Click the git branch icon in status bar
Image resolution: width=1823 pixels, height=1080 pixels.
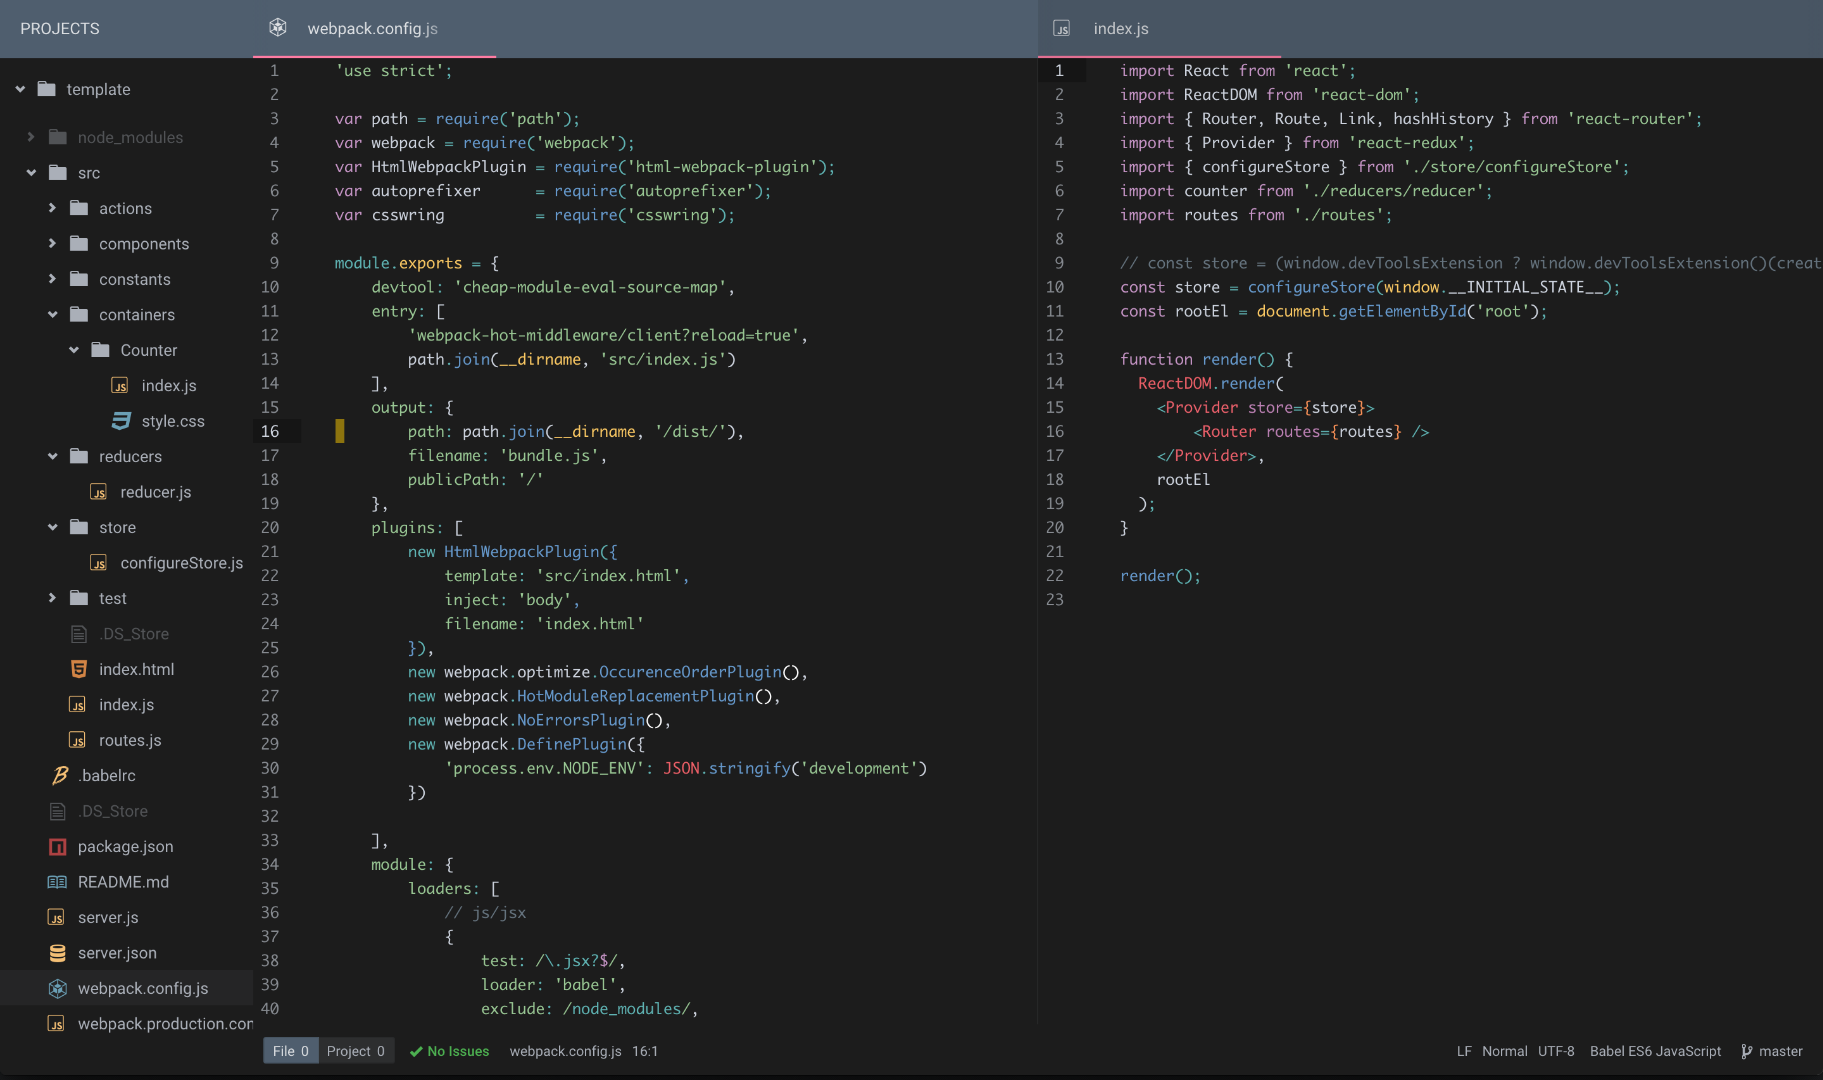(1746, 1051)
